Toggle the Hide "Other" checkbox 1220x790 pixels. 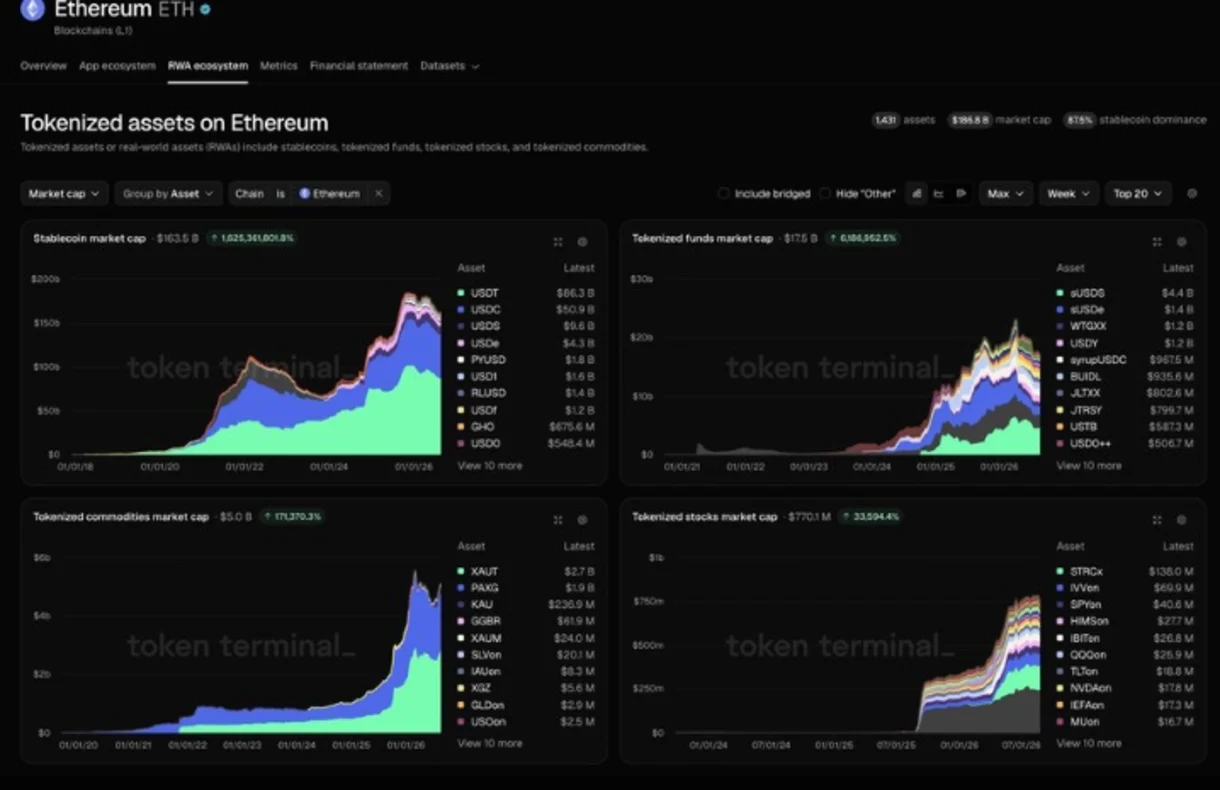point(824,194)
